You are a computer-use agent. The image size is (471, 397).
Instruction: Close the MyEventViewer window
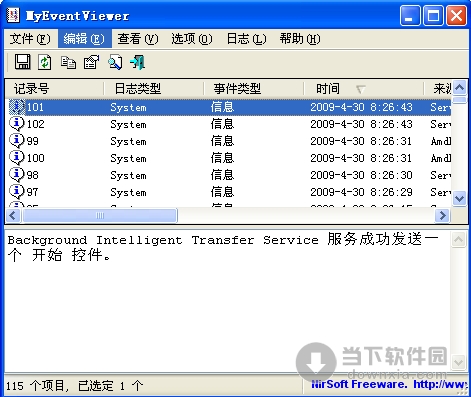(x=456, y=15)
